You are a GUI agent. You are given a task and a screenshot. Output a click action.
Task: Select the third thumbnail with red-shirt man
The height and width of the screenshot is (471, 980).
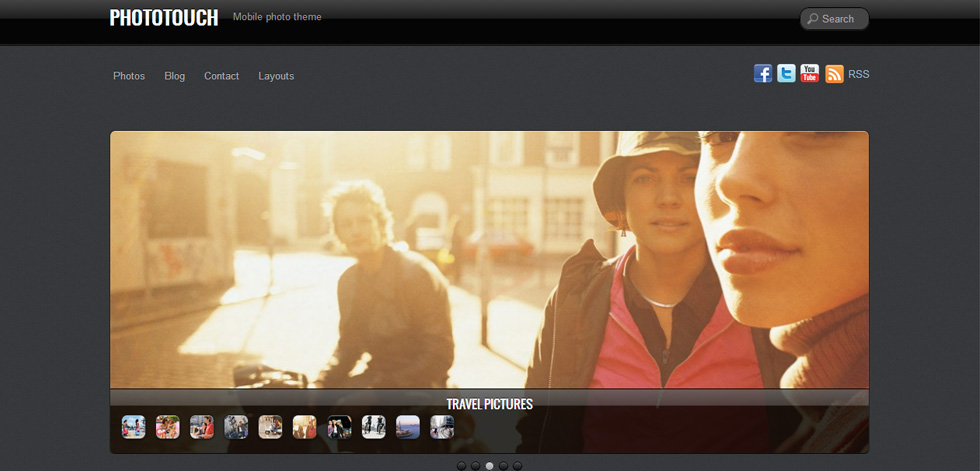pyautogui.click(x=202, y=427)
